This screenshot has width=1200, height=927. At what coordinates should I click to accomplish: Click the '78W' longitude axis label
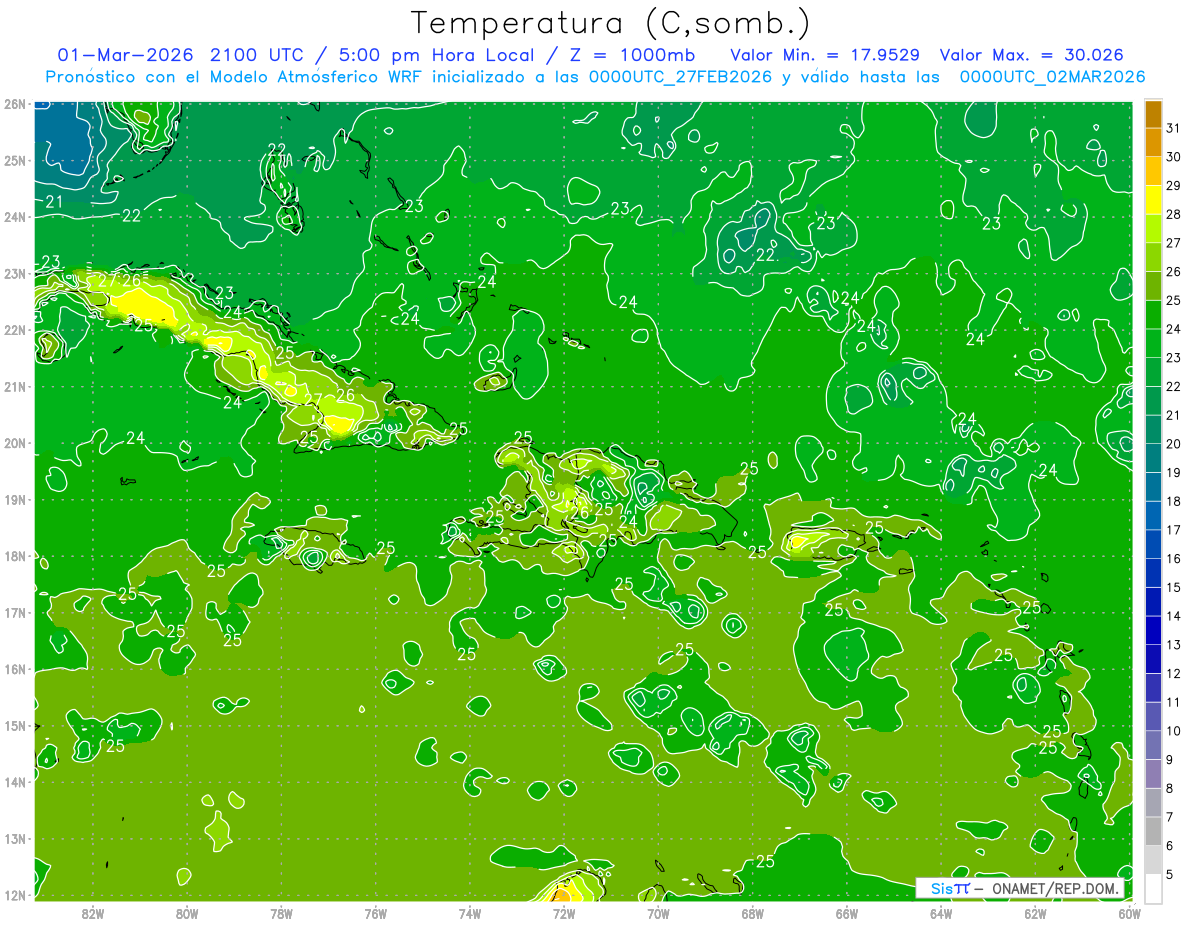click(281, 913)
